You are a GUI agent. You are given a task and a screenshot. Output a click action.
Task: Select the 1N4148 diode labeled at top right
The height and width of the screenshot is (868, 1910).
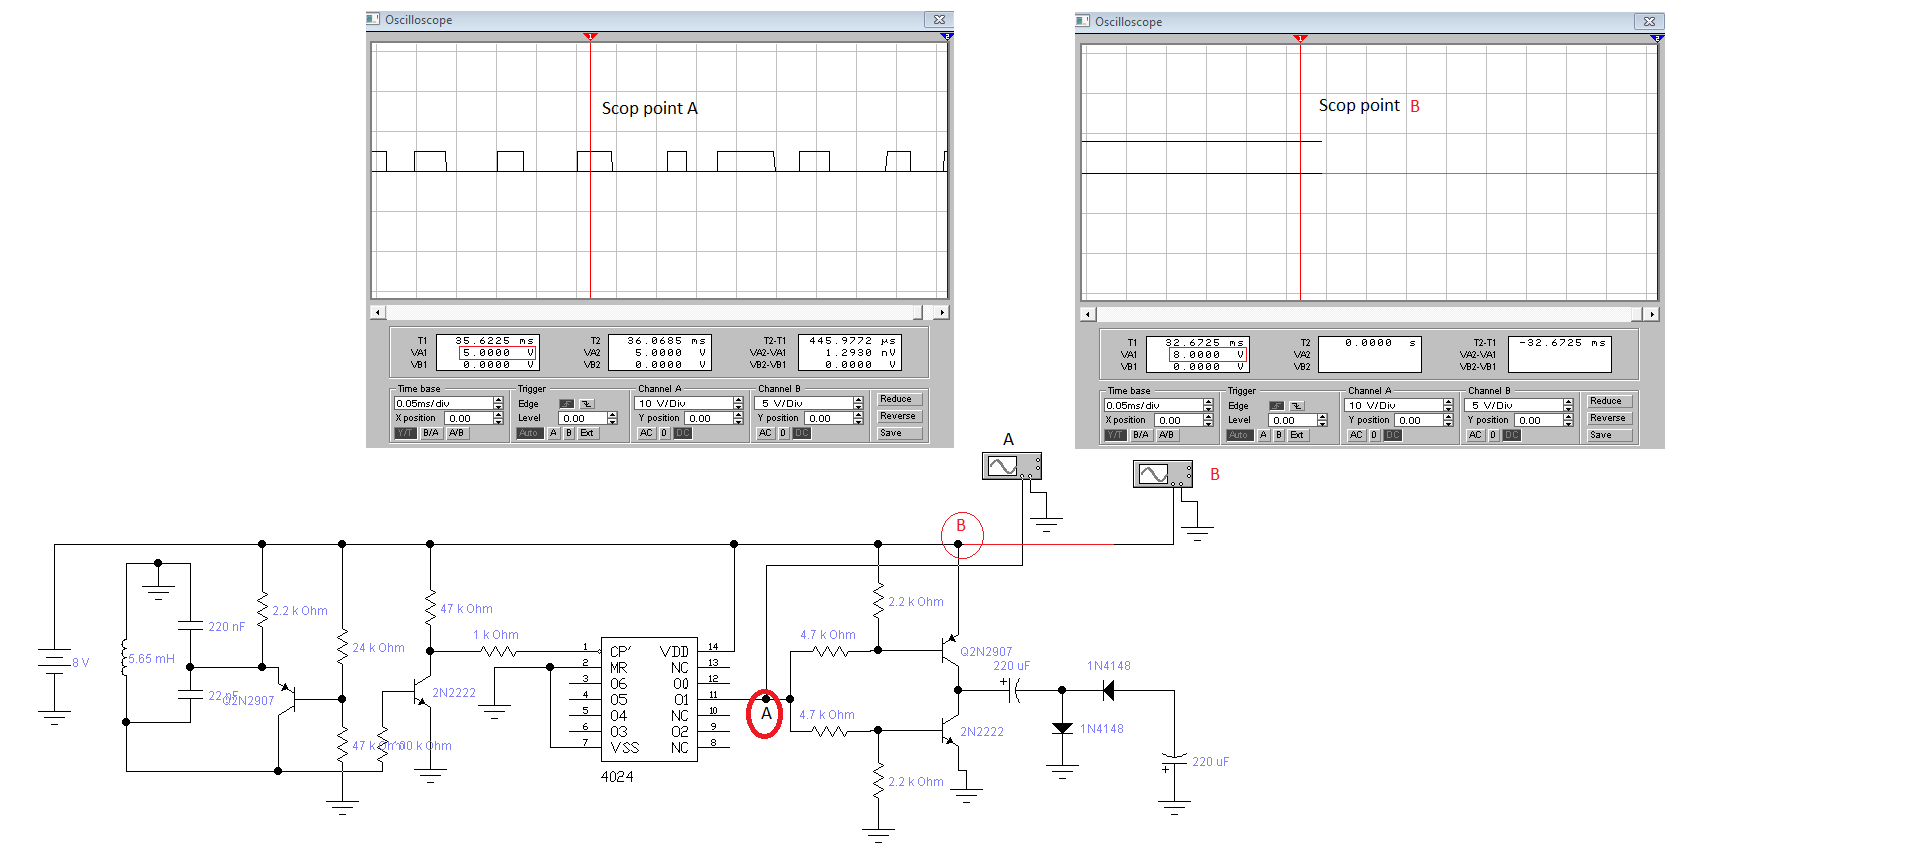point(1108,690)
